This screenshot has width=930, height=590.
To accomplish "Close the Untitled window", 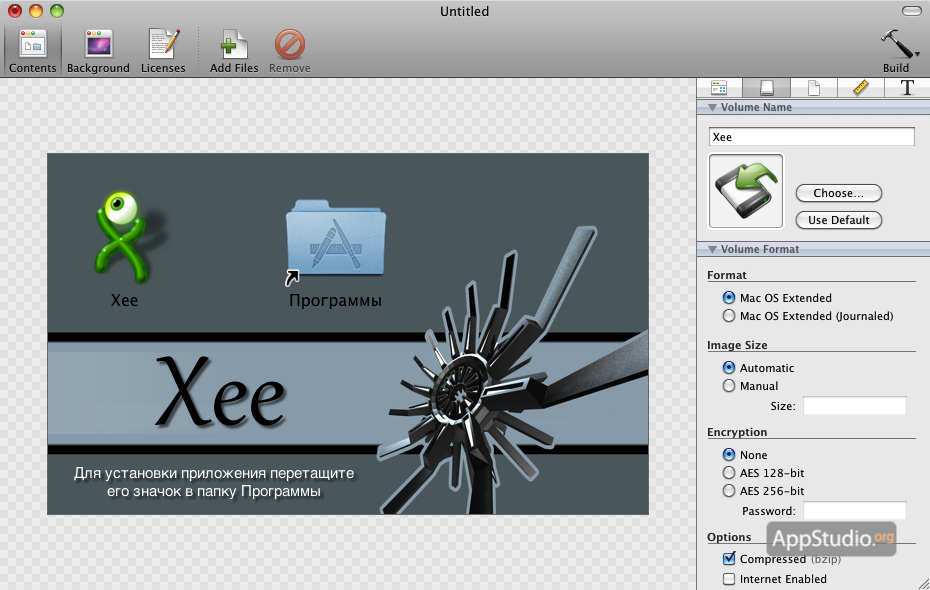I will tap(15, 11).
